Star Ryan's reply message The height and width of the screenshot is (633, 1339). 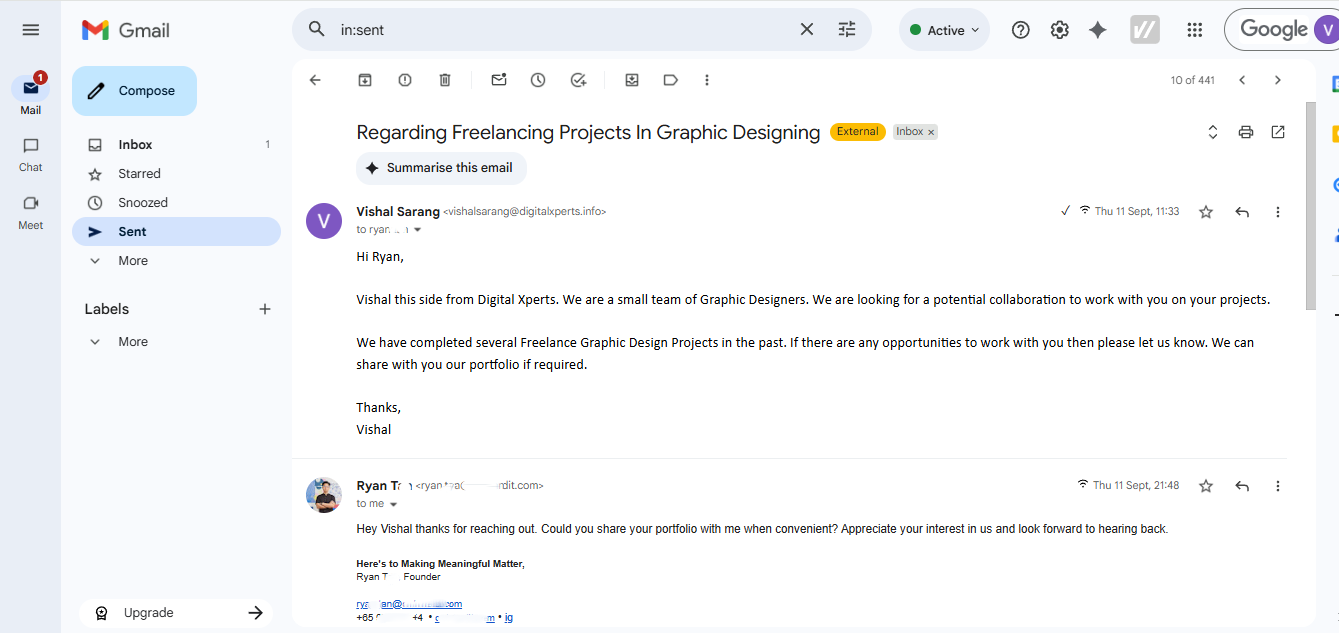tap(1206, 486)
